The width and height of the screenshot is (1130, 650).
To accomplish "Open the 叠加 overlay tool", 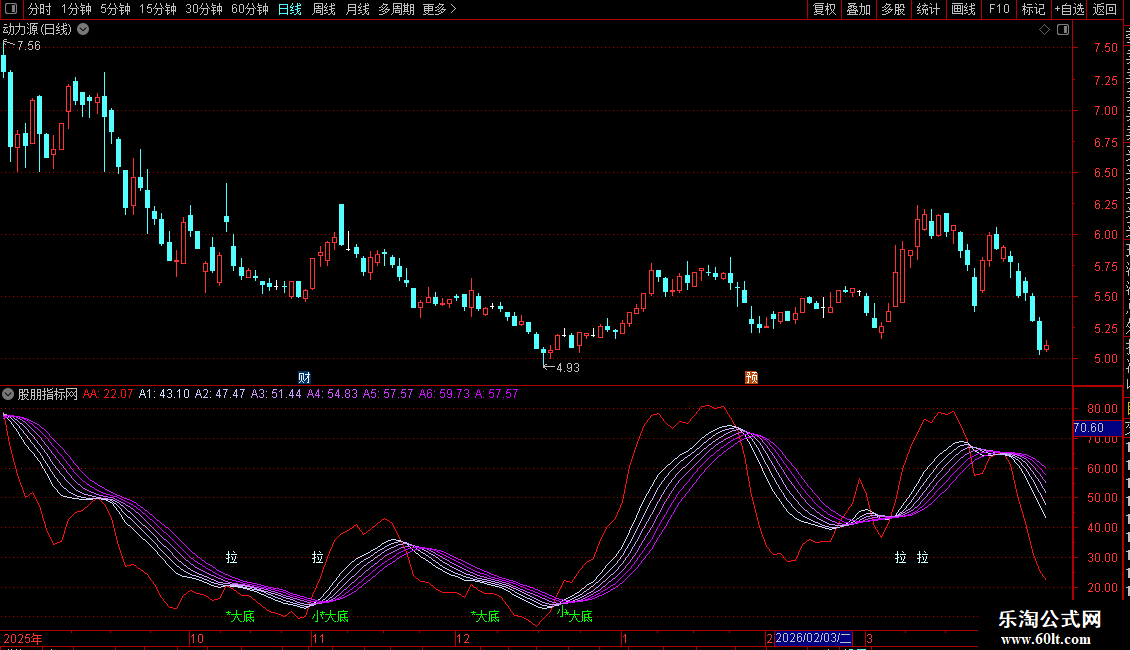I will pyautogui.click(x=859, y=9).
